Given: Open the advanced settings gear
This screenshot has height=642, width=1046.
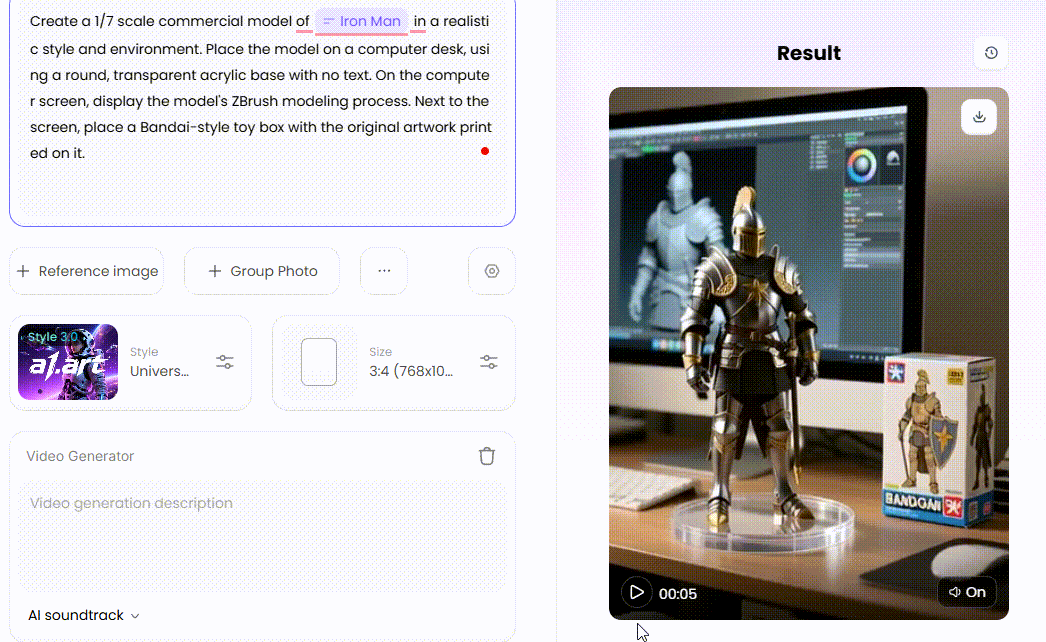Looking at the screenshot, I should [x=491, y=270].
